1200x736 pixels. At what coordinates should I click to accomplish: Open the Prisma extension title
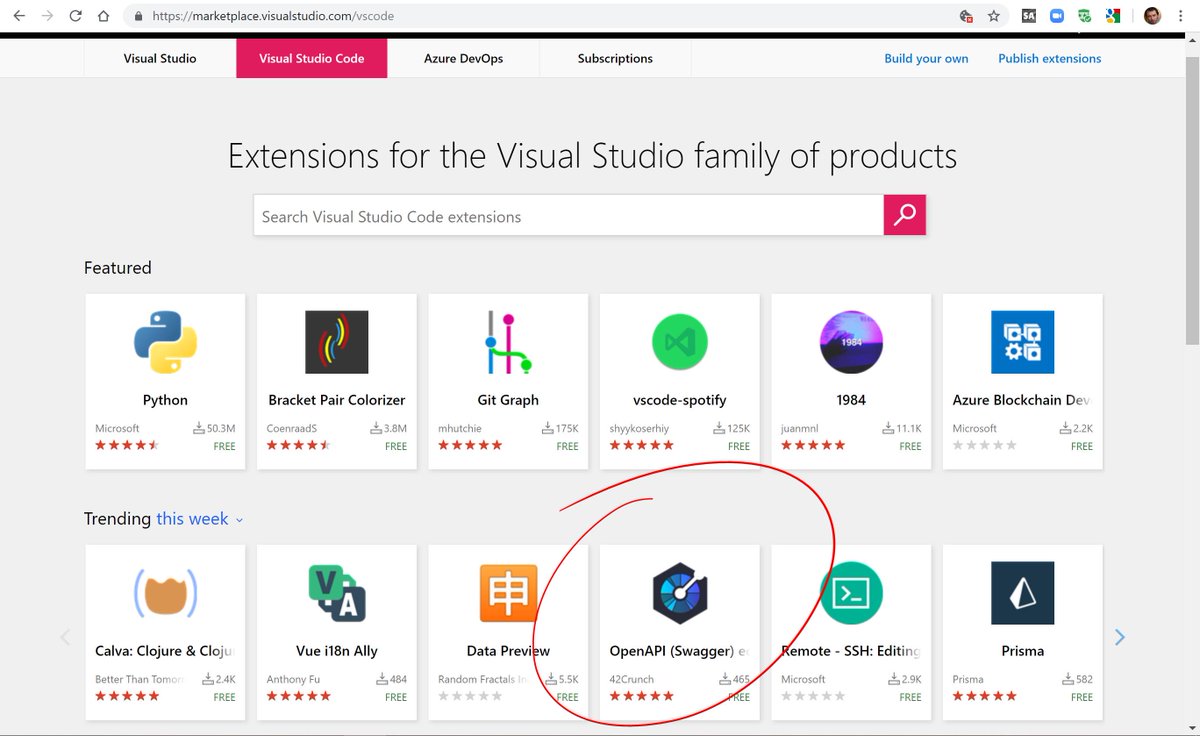point(1023,651)
